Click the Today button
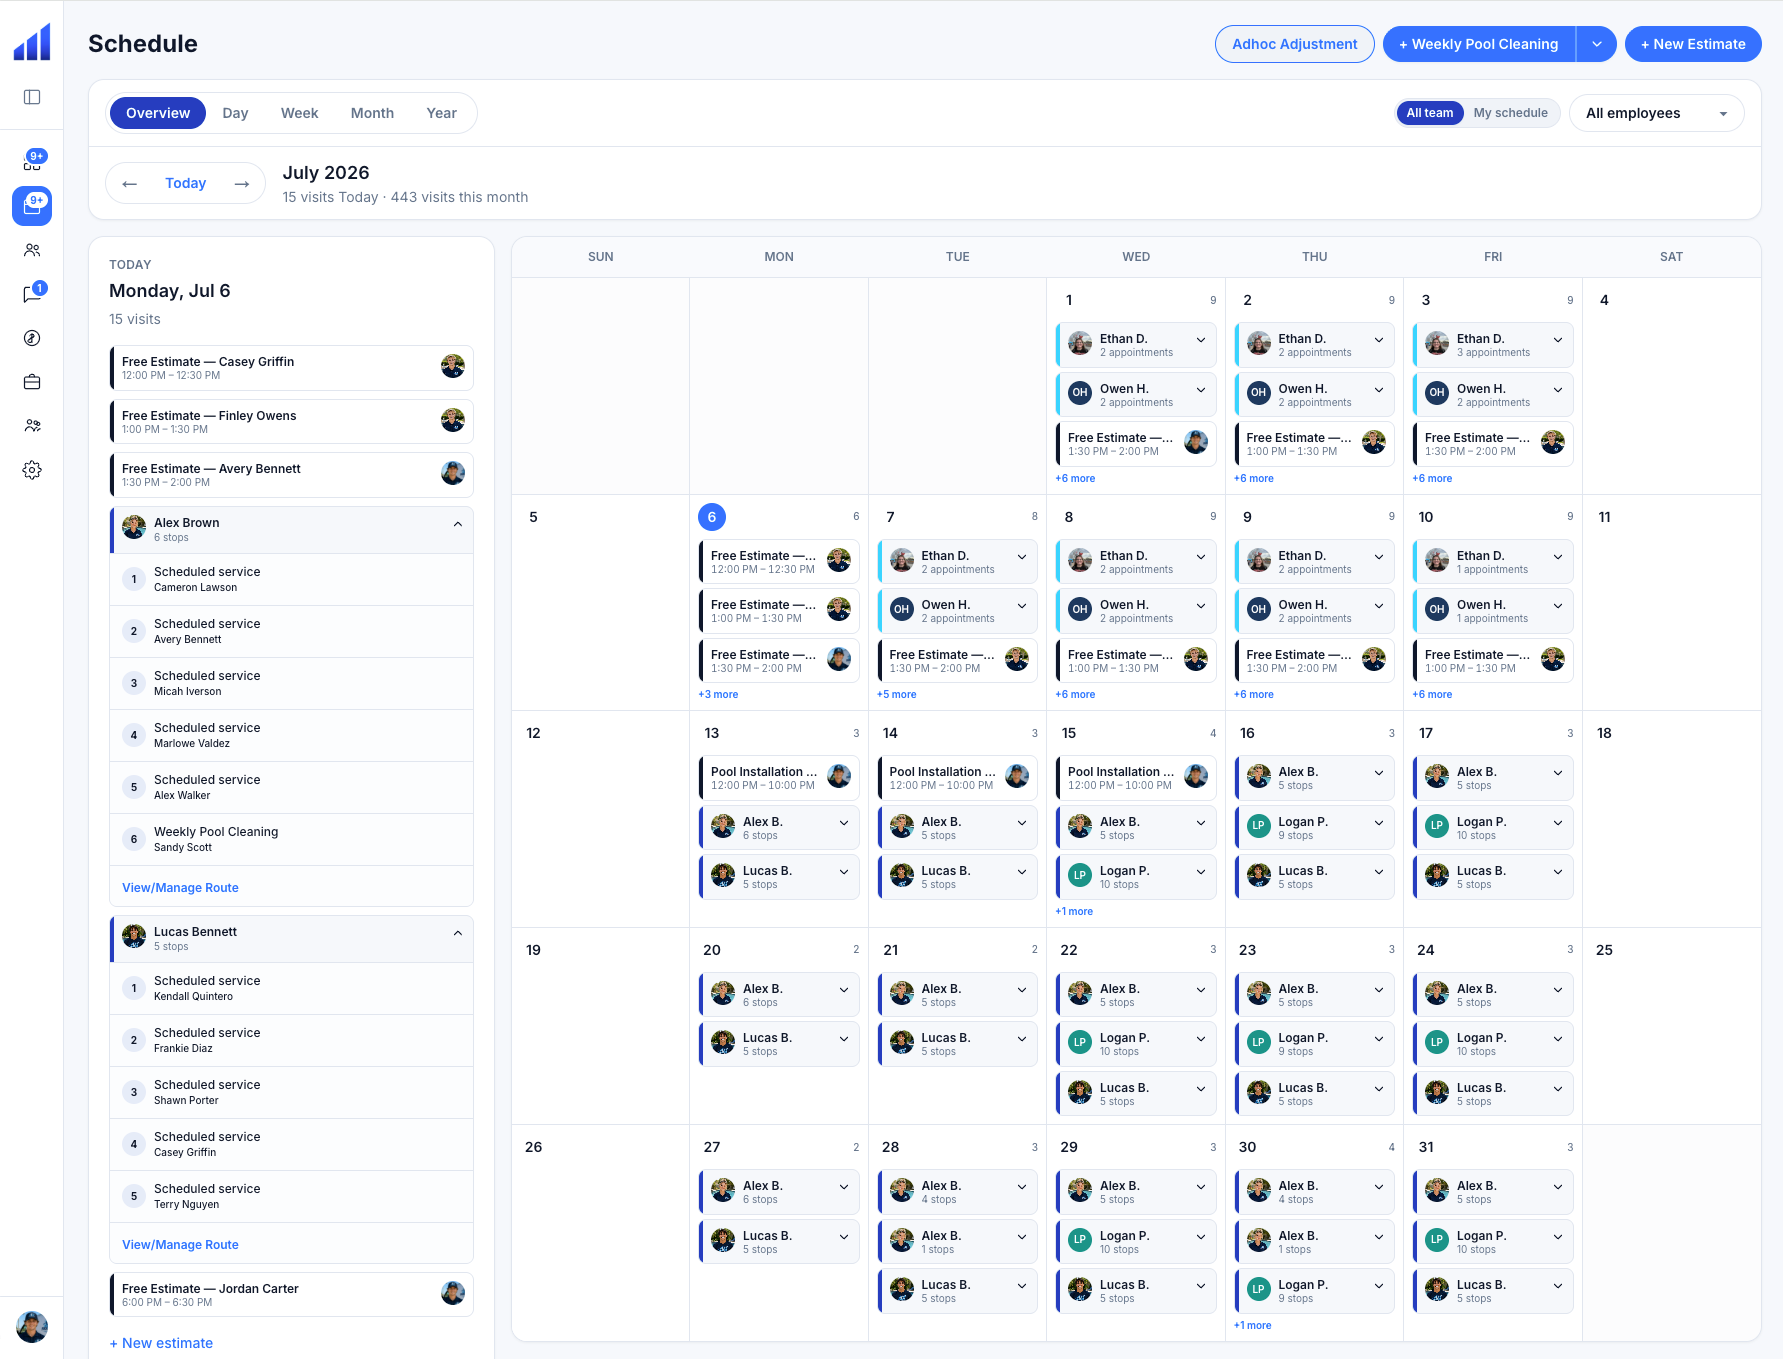This screenshot has width=1783, height=1359. (x=185, y=183)
